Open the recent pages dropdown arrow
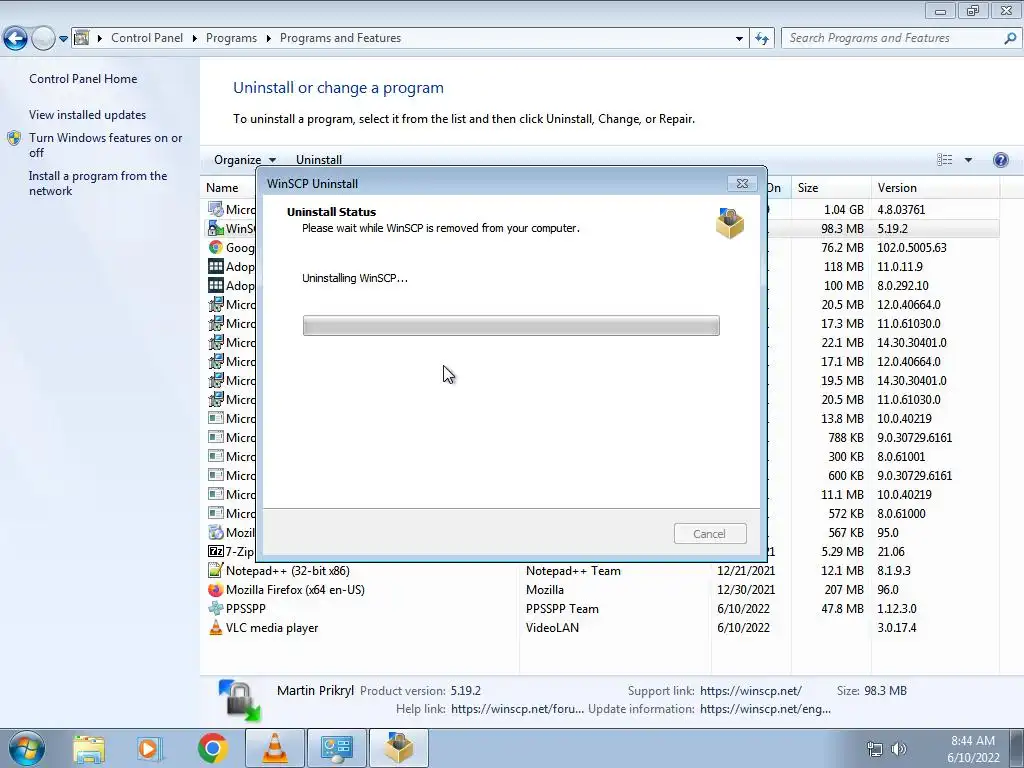Viewport: 1024px width, 768px height. (x=63, y=39)
